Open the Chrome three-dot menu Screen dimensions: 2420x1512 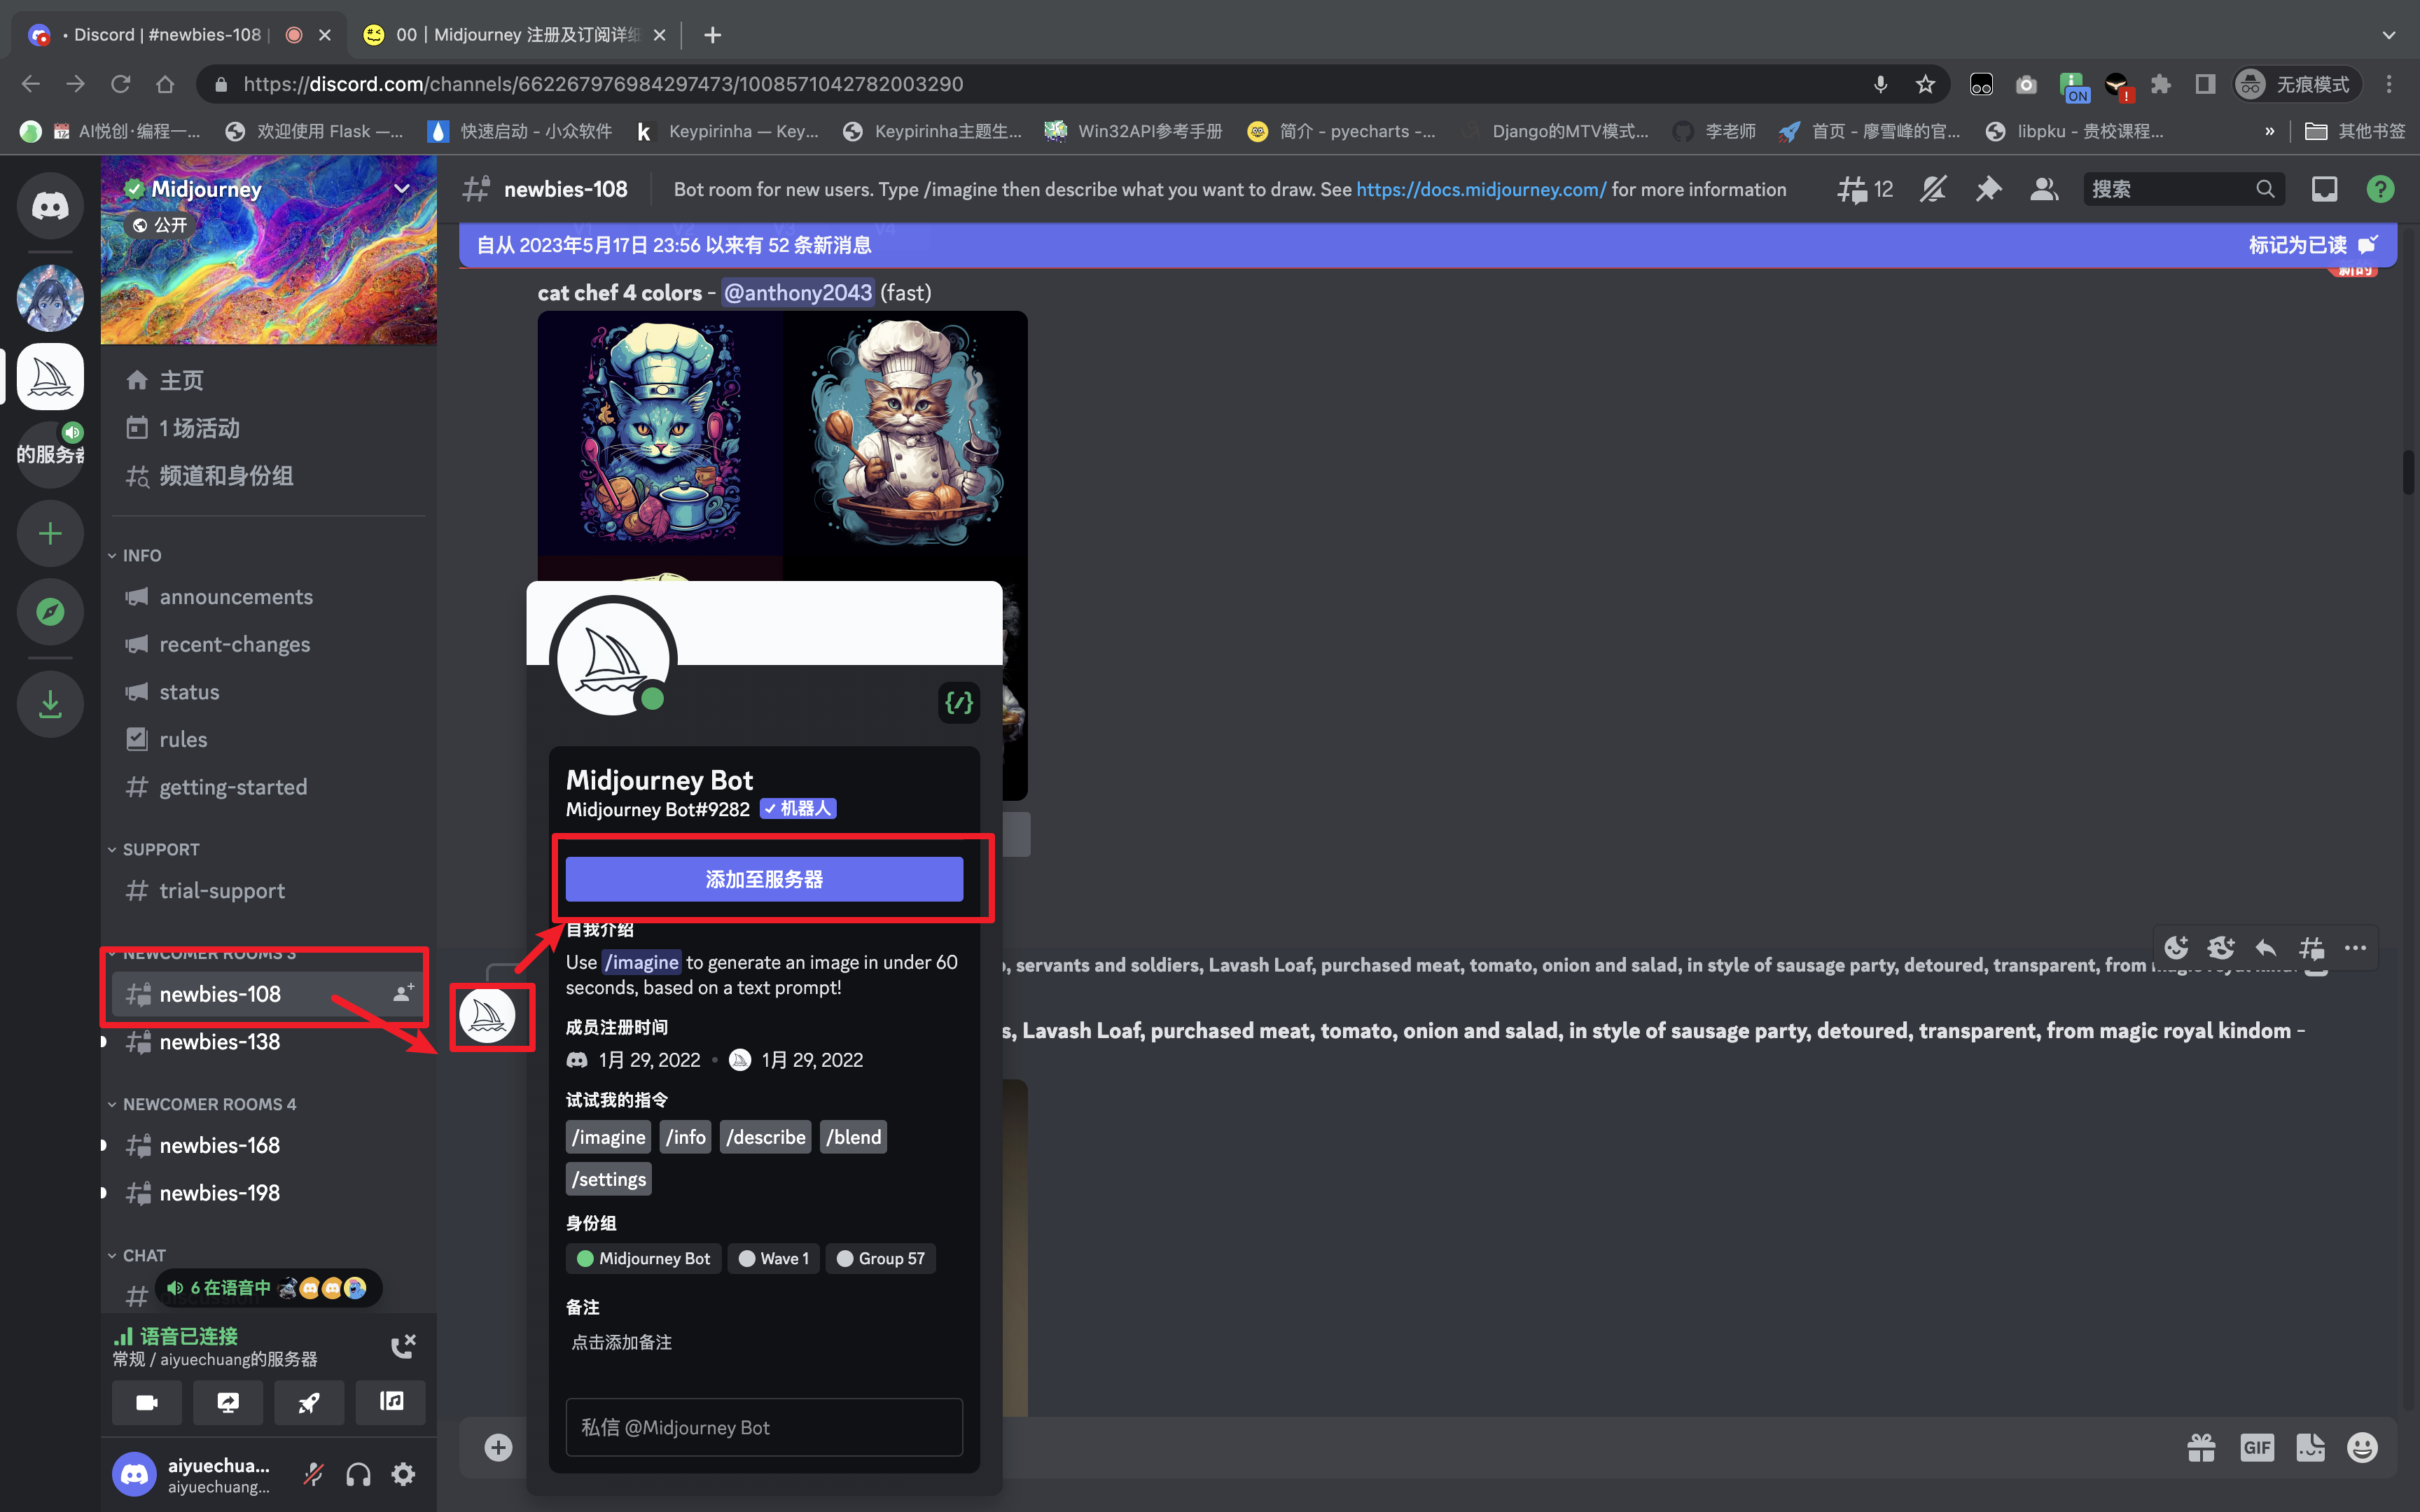point(2389,84)
